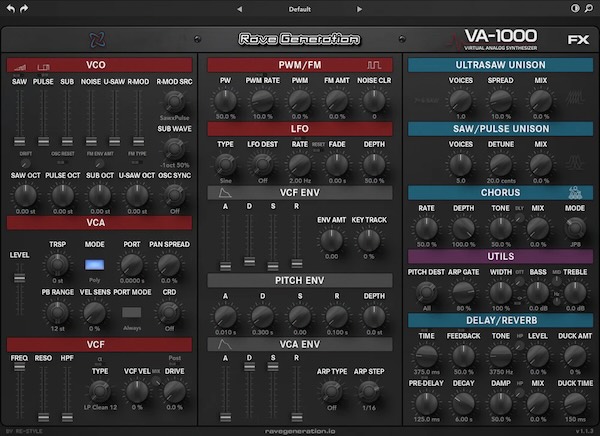Click the undo arrow icon
Image resolution: width=600 pixels, height=436 pixels.
click(11, 9)
